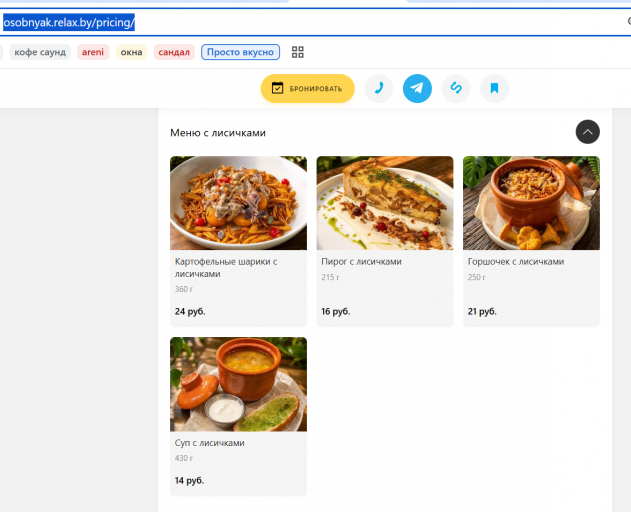631x512 pixels.
Task: Click the blue link chain icon
Action: pyautogui.click(x=456, y=88)
